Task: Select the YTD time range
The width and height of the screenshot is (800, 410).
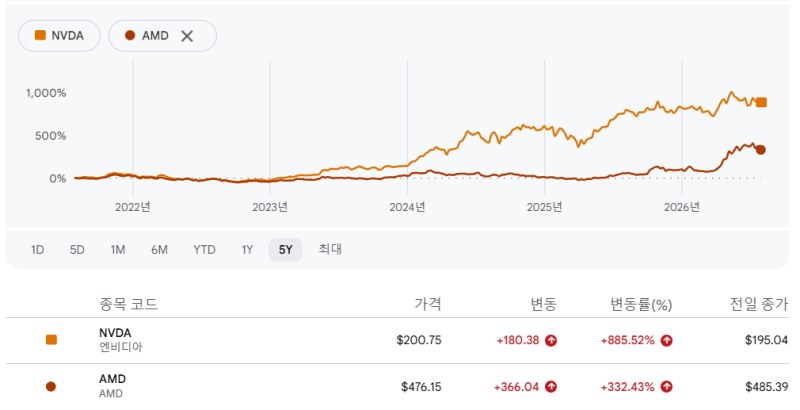Action: tap(204, 250)
